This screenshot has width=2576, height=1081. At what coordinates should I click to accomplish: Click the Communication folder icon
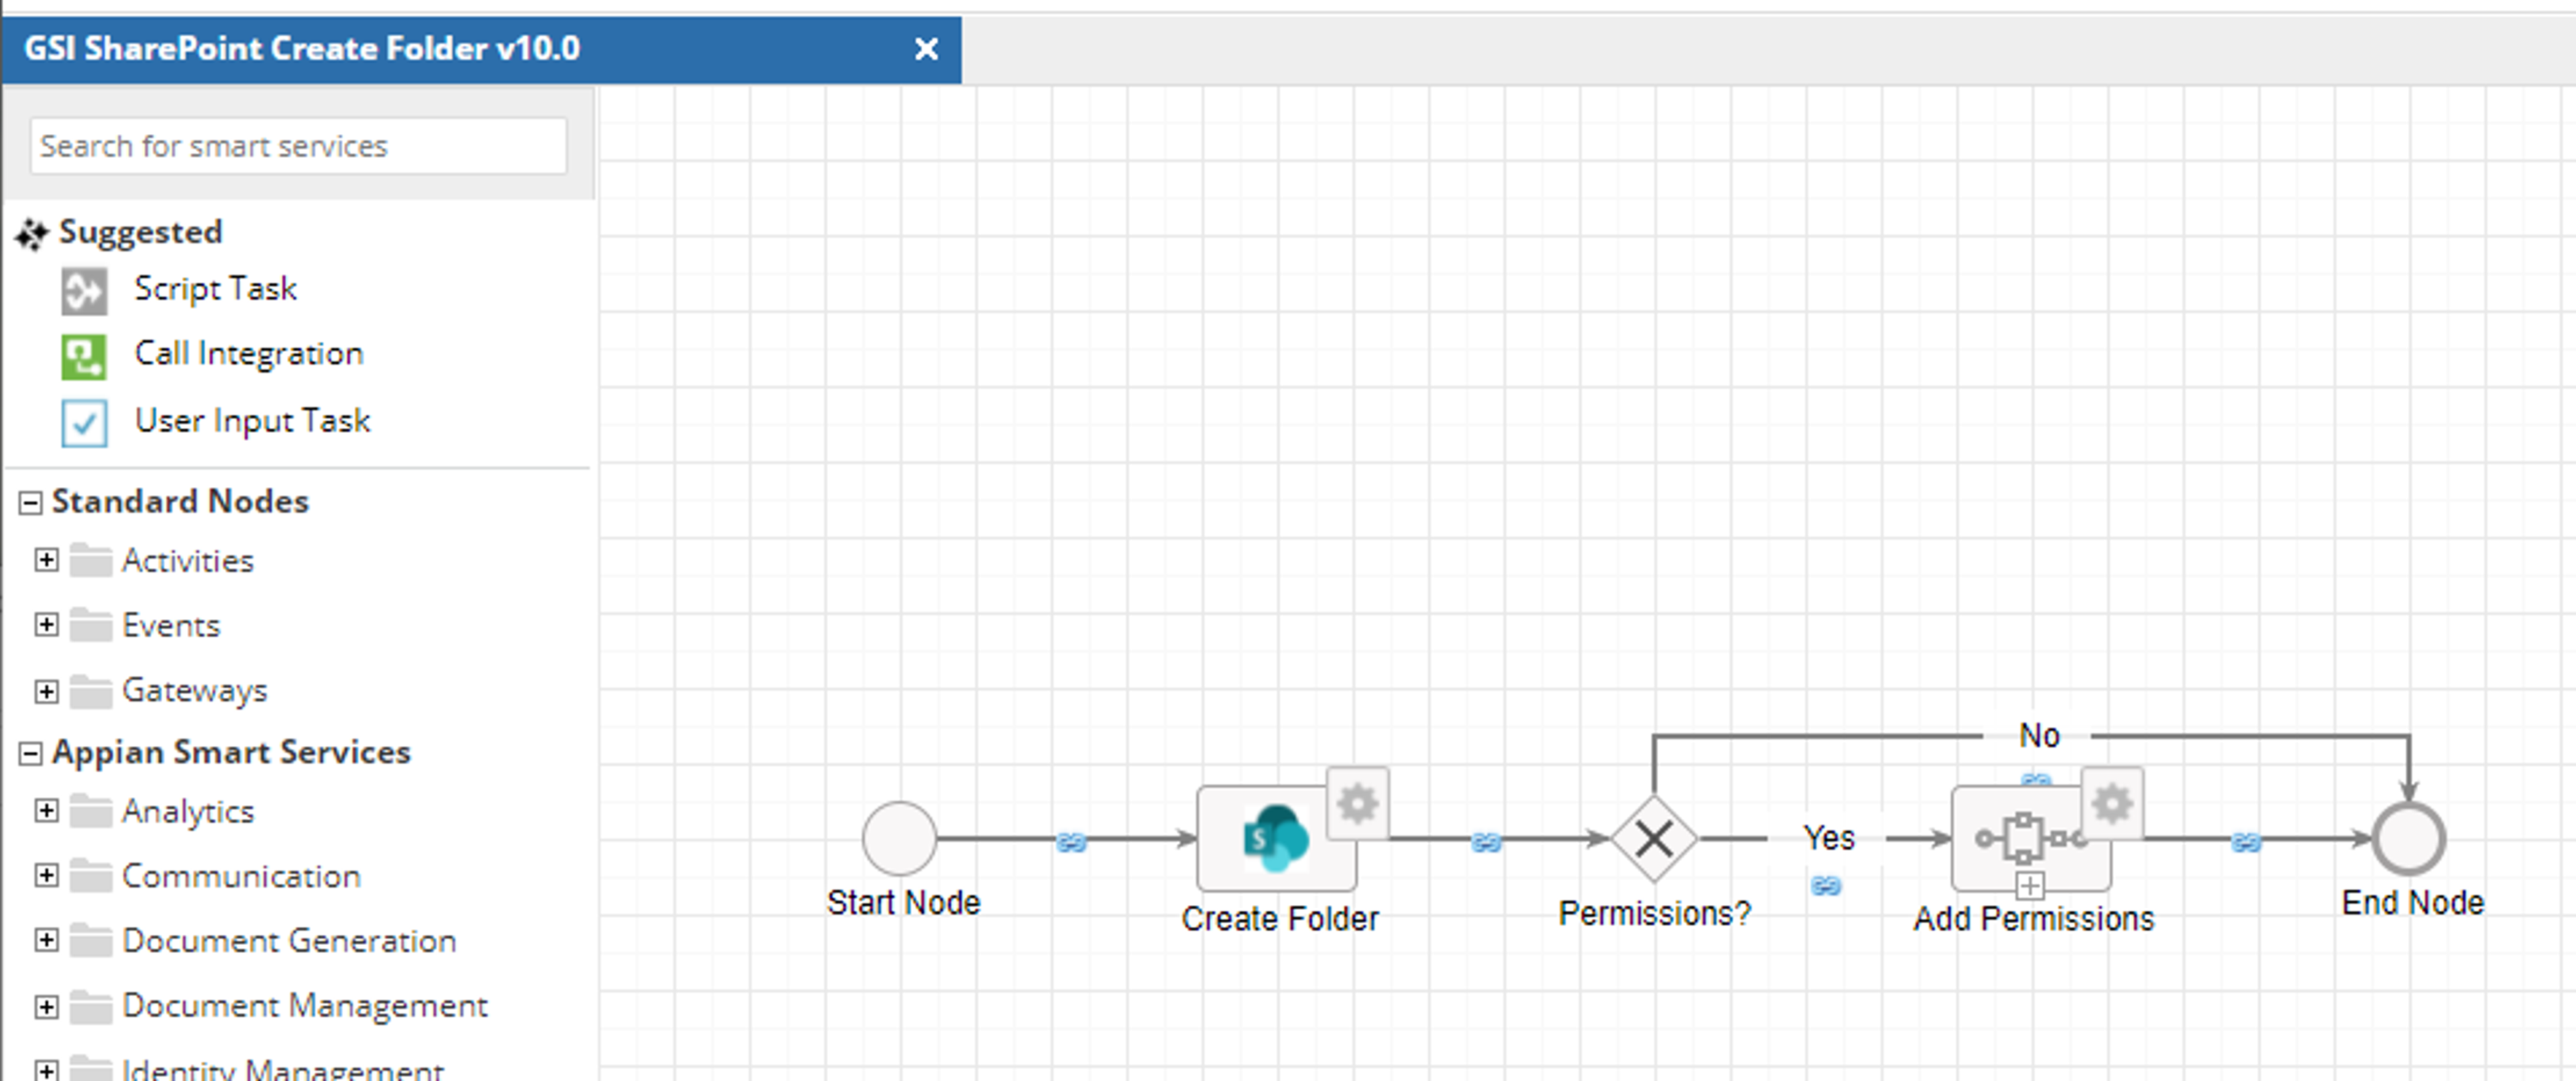pyautogui.click(x=91, y=876)
